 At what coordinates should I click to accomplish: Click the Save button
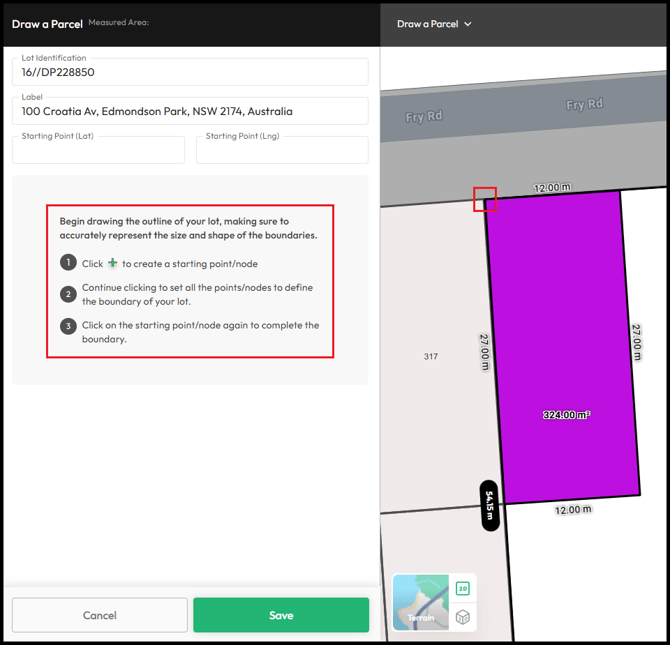tap(281, 615)
